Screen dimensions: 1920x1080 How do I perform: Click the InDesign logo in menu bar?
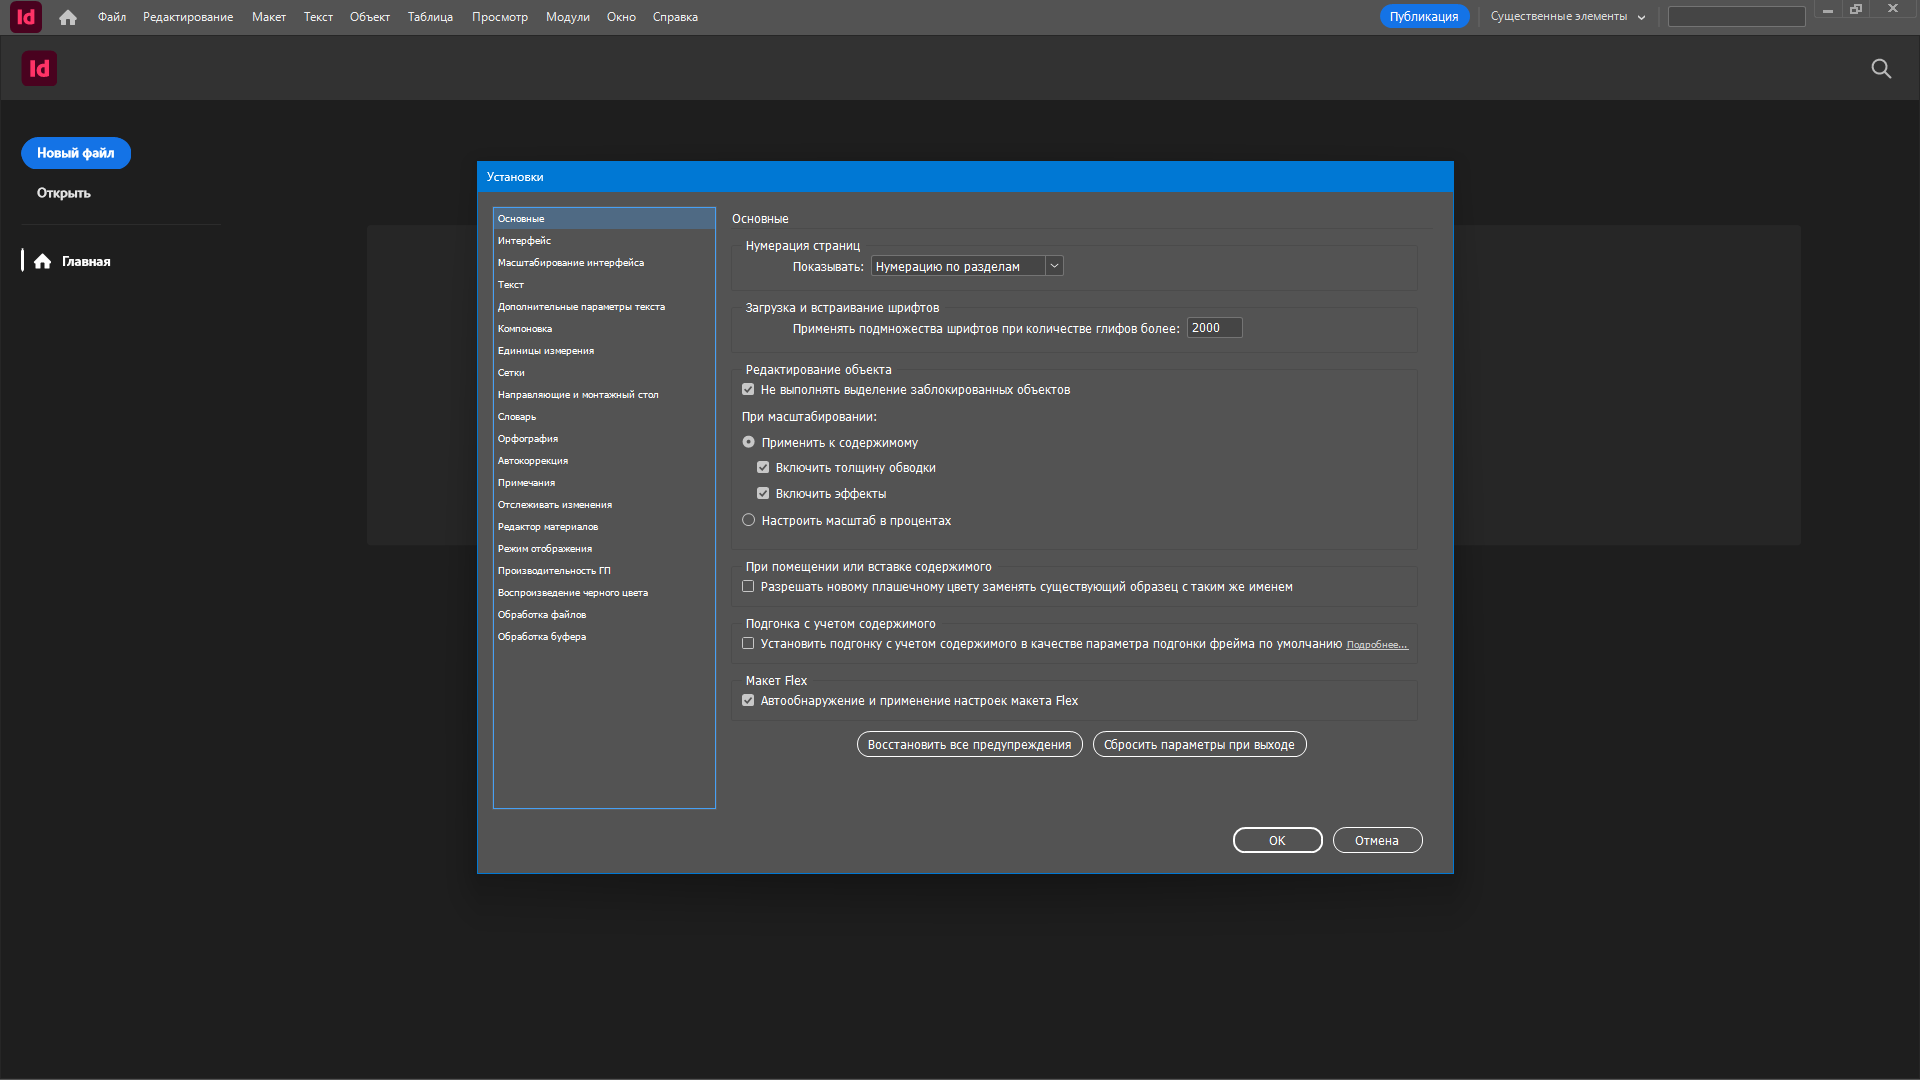click(26, 17)
